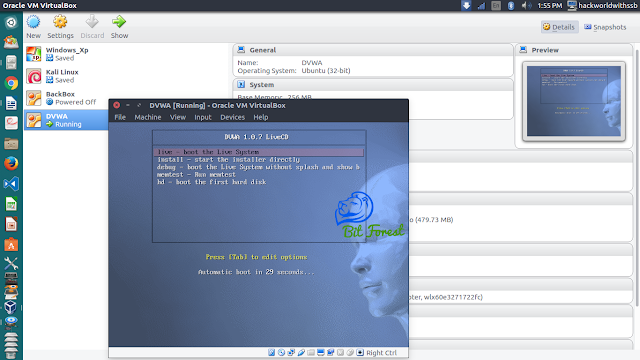Collapse the System section header
Screen dimensions: 640x360
(373, 84)
